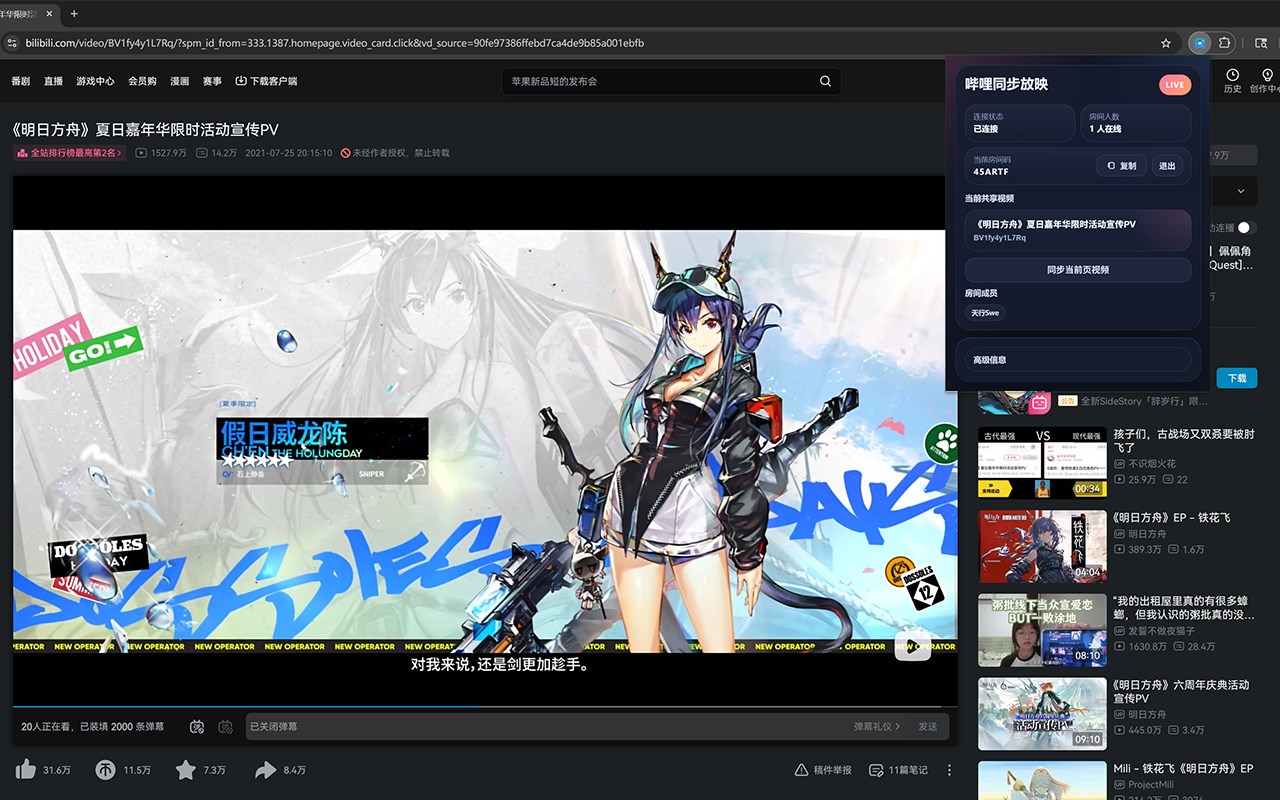1280x800 pixels.
Task: Click the LIVE badge in sync panel
Action: (1175, 85)
